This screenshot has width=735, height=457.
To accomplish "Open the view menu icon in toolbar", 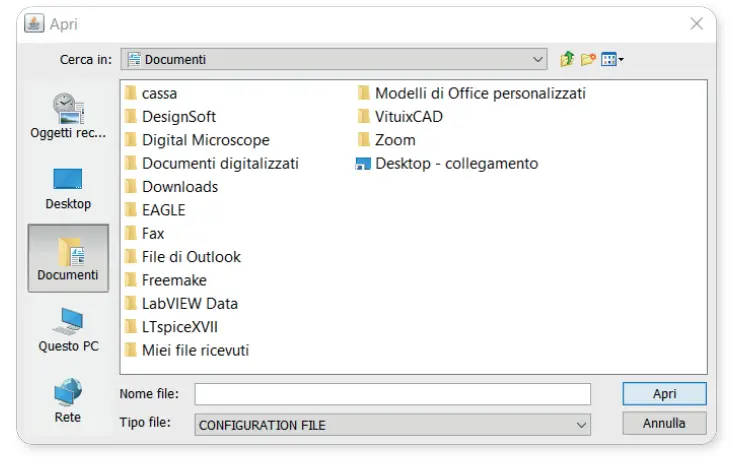I will (x=611, y=59).
